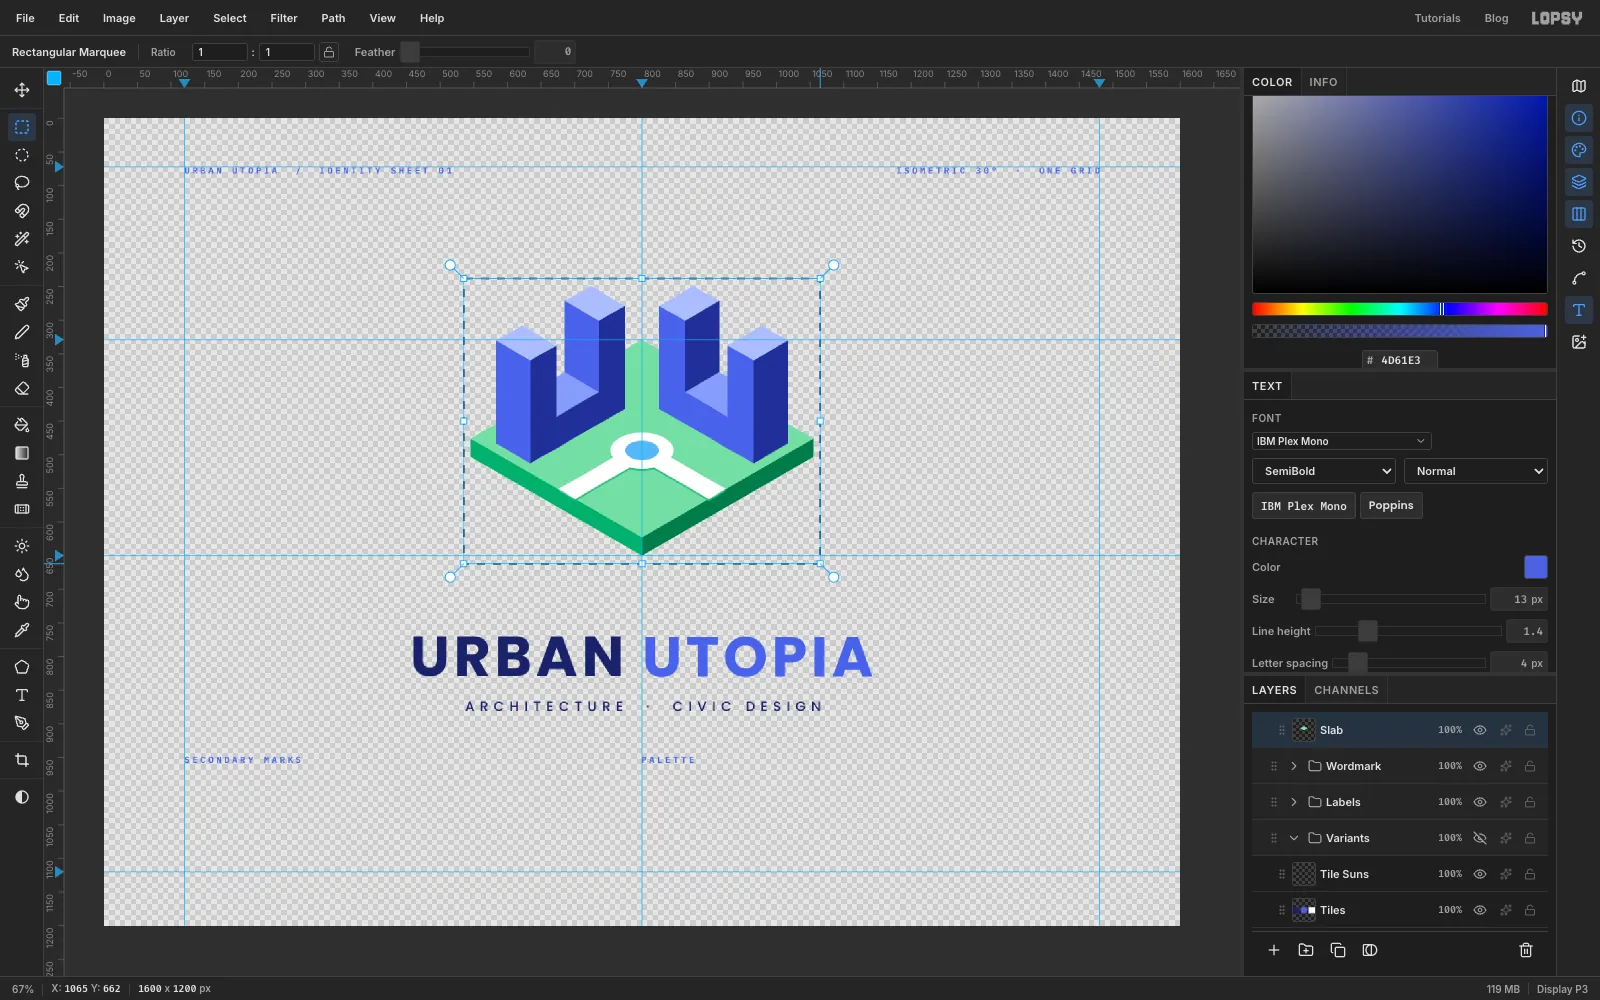Open the SemiBold weight dropdown
Viewport: 1600px width, 1000px height.
click(x=1323, y=471)
